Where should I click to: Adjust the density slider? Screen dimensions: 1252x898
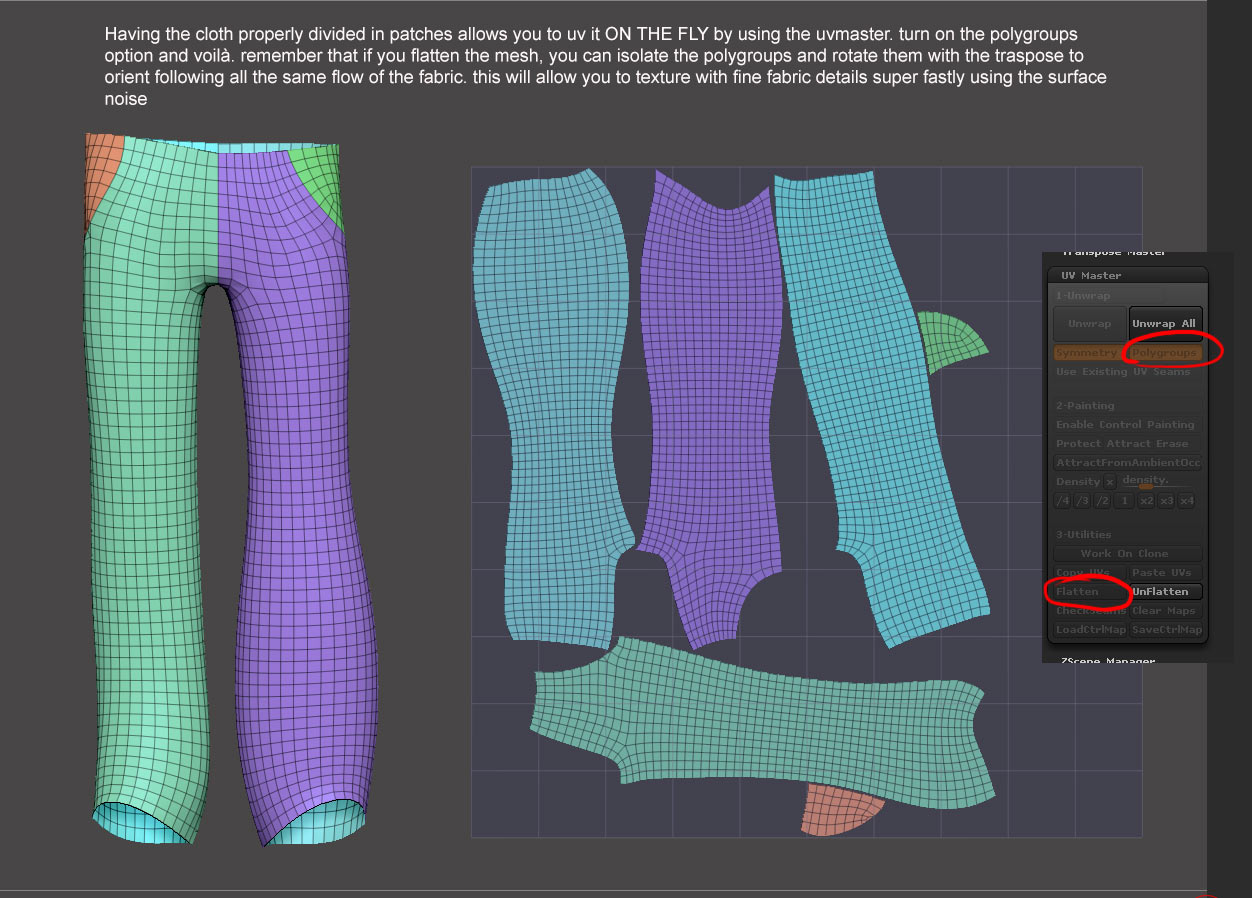[1157, 482]
